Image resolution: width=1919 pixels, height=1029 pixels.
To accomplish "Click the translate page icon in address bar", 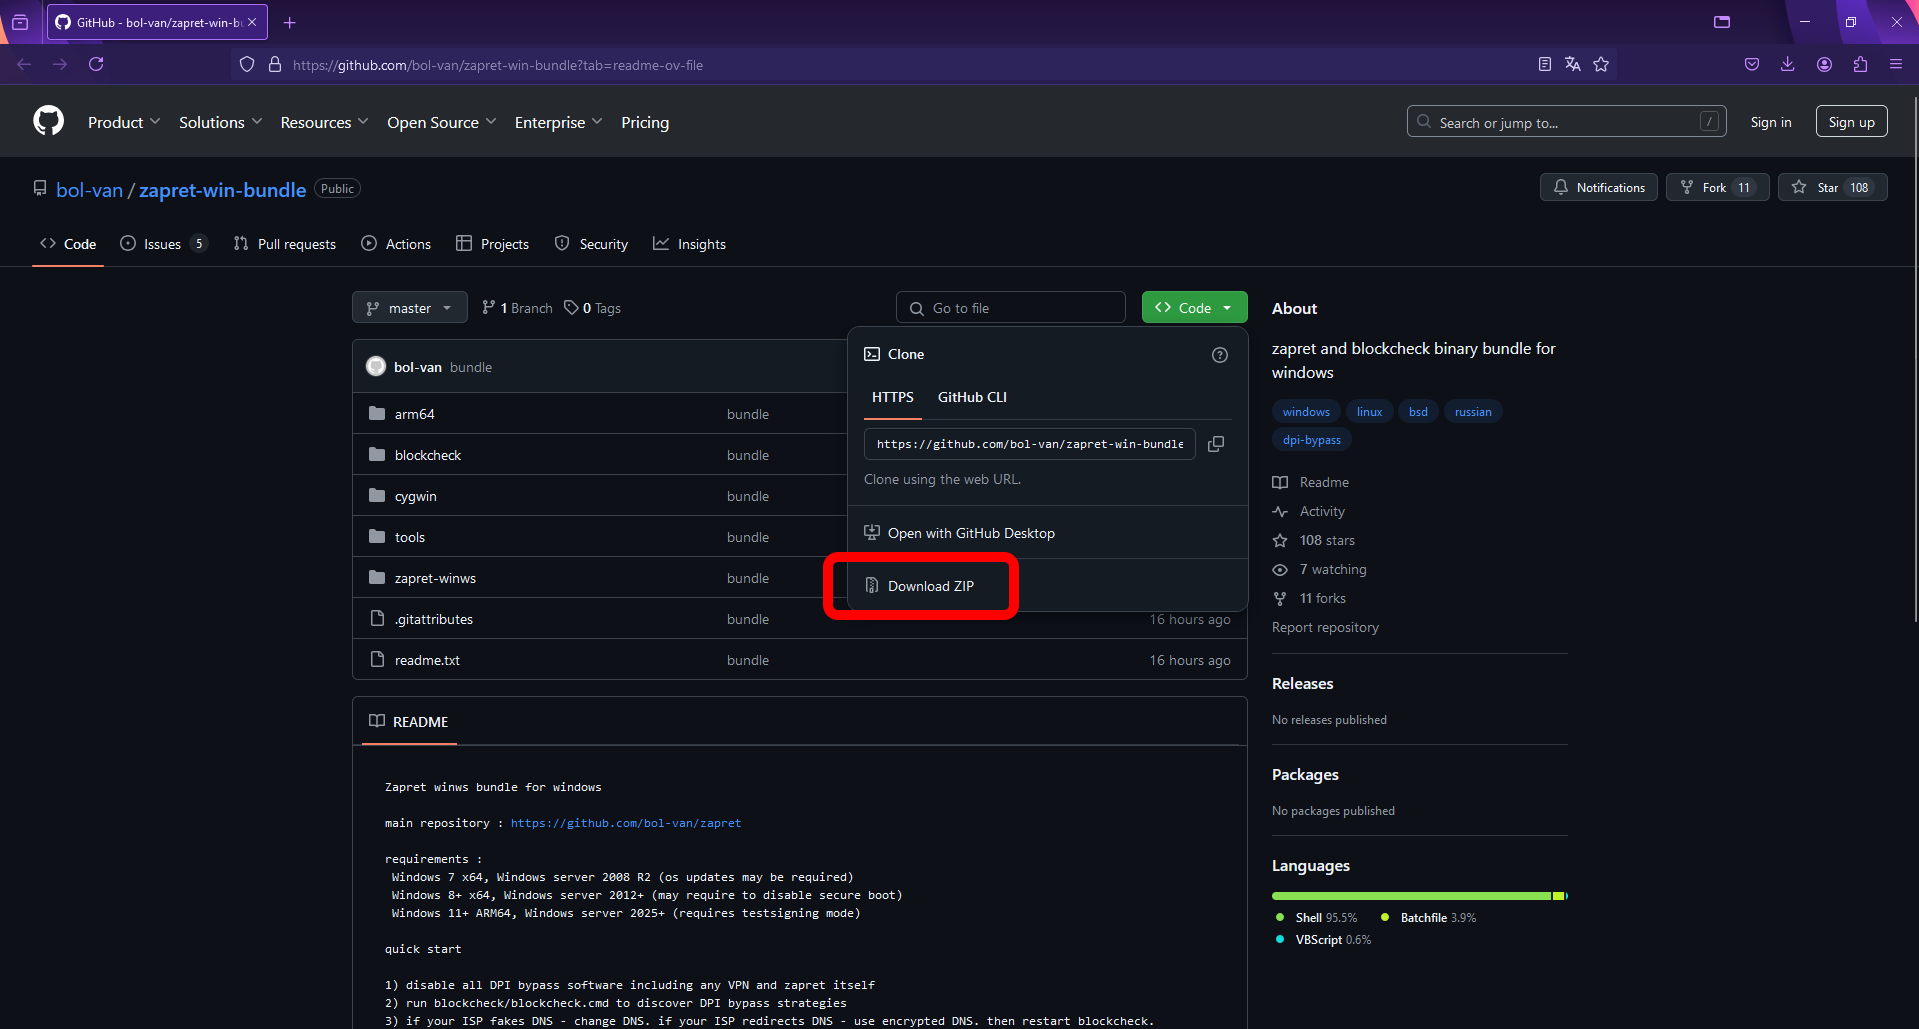I will (1573, 64).
